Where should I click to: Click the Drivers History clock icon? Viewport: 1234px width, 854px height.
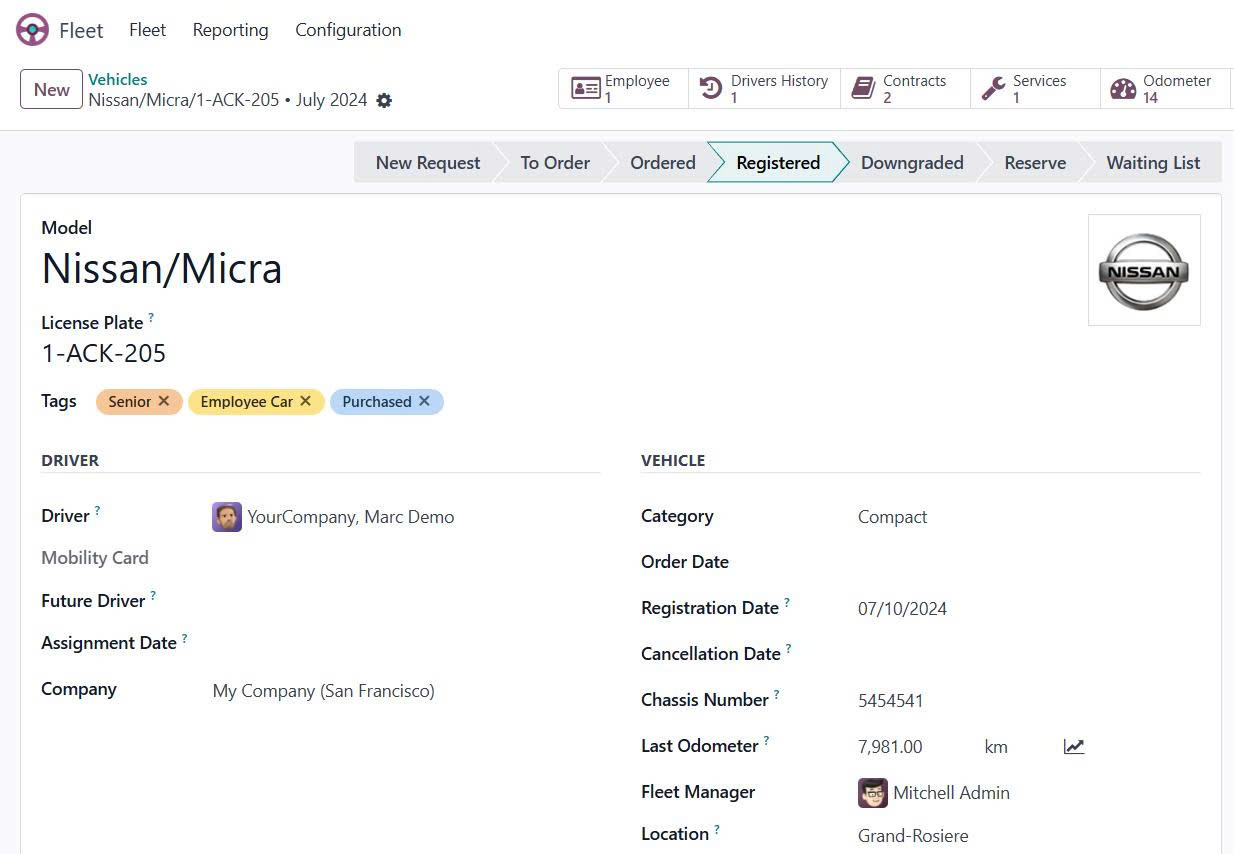pos(711,89)
